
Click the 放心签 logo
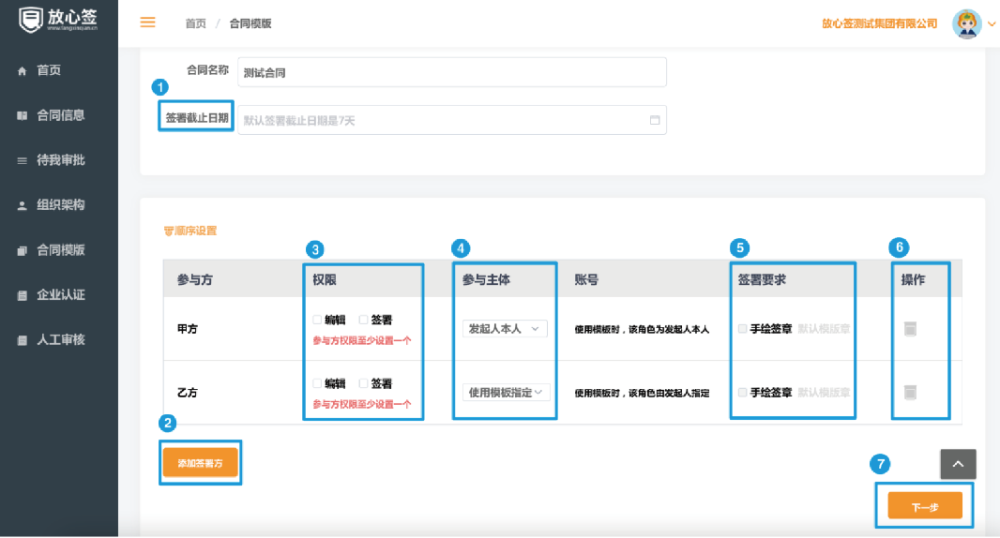[58, 20]
